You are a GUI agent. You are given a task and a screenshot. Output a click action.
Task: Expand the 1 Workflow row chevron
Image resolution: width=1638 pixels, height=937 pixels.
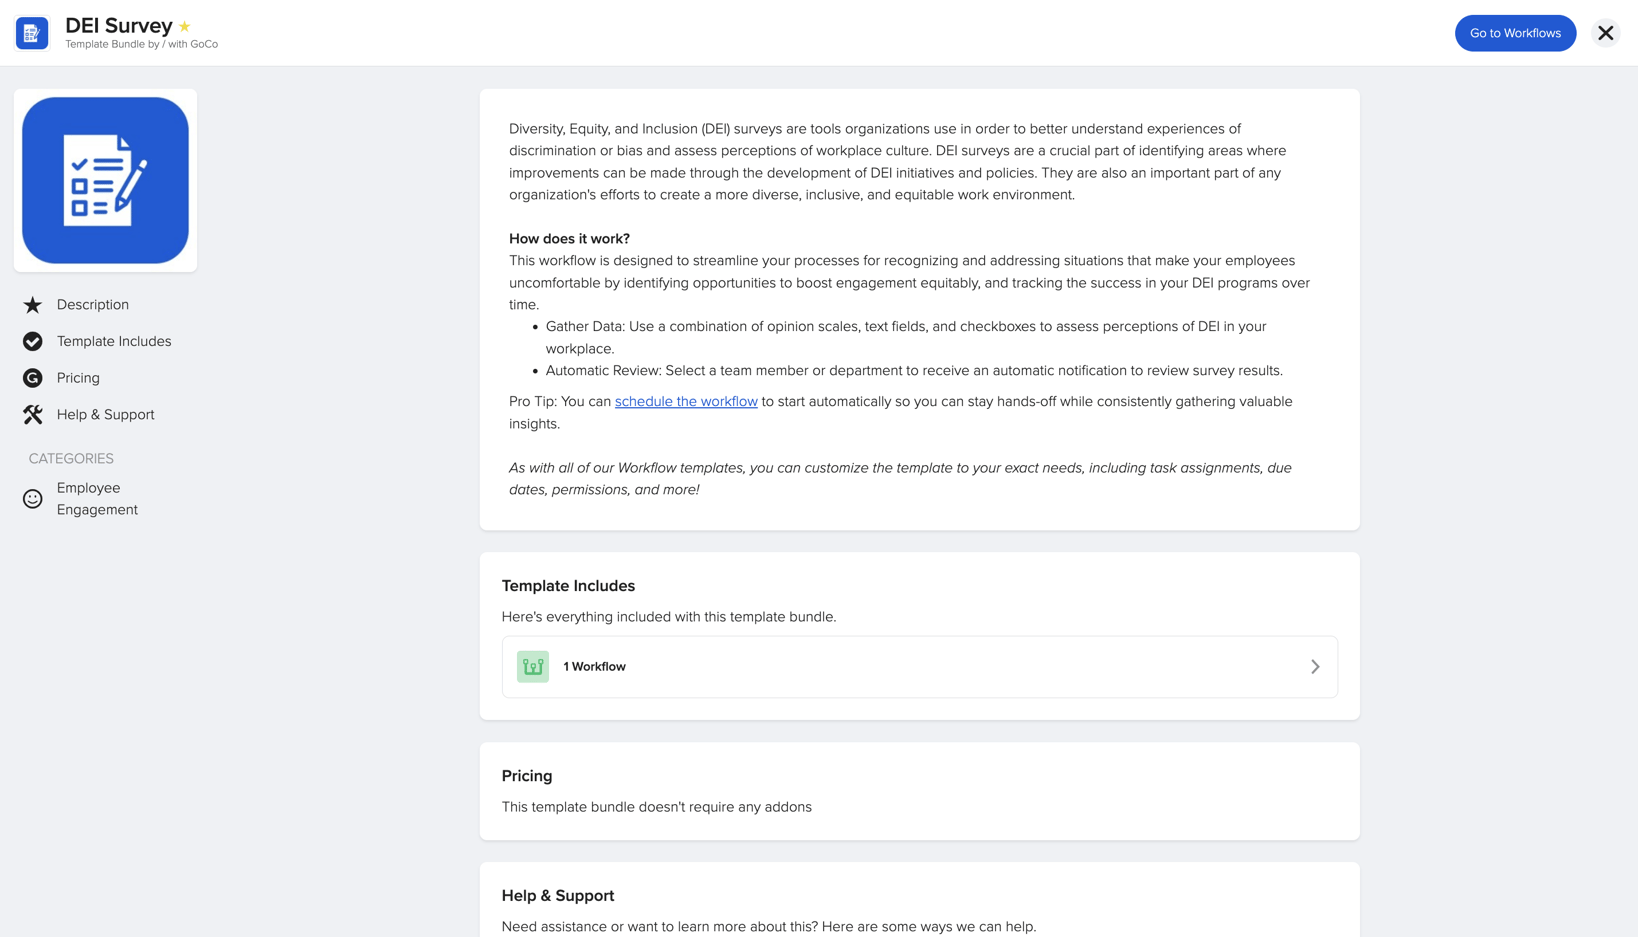pyautogui.click(x=1315, y=666)
